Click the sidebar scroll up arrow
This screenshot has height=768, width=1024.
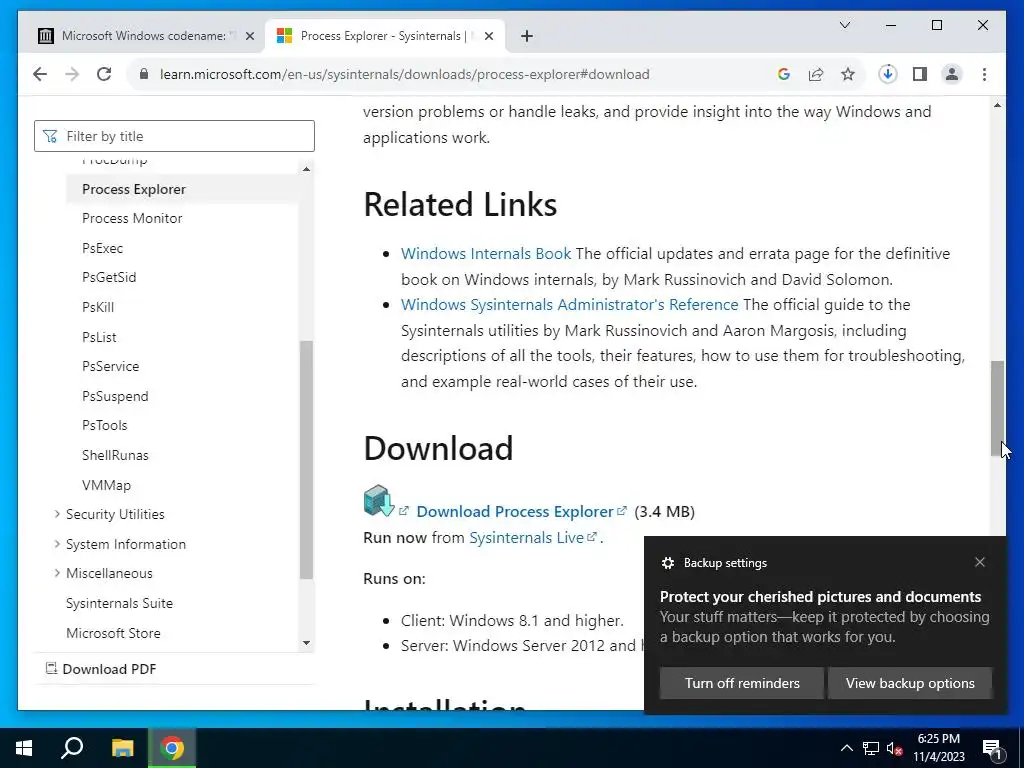tap(306, 169)
